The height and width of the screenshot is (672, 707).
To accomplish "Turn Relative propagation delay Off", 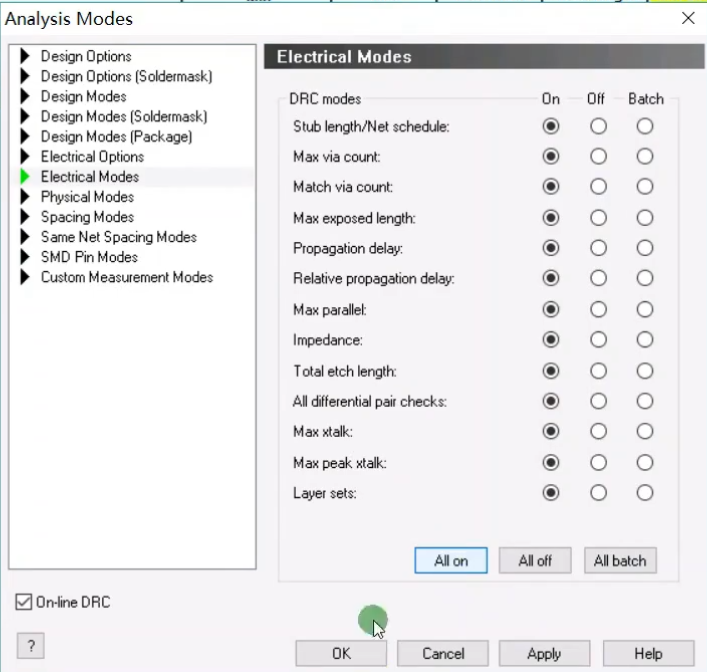I will (x=598, y=278).
